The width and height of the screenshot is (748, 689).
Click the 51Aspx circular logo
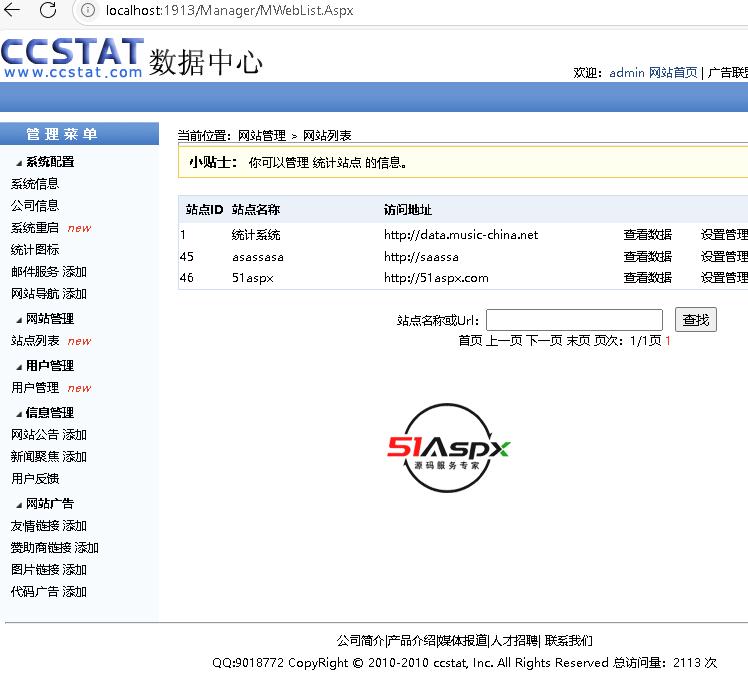[449, 448]
